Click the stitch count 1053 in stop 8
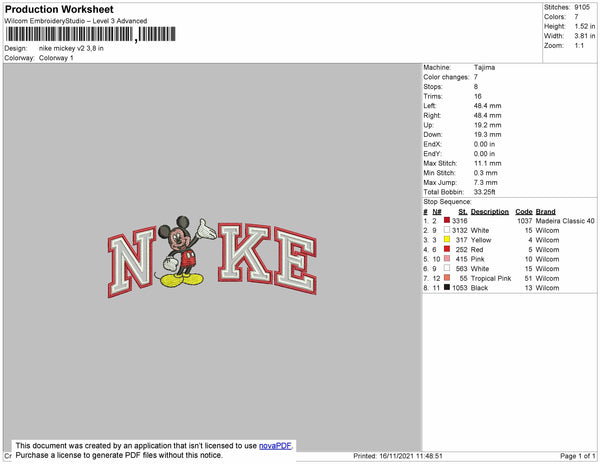Screen dimensions: 600x464 (460, 288)
